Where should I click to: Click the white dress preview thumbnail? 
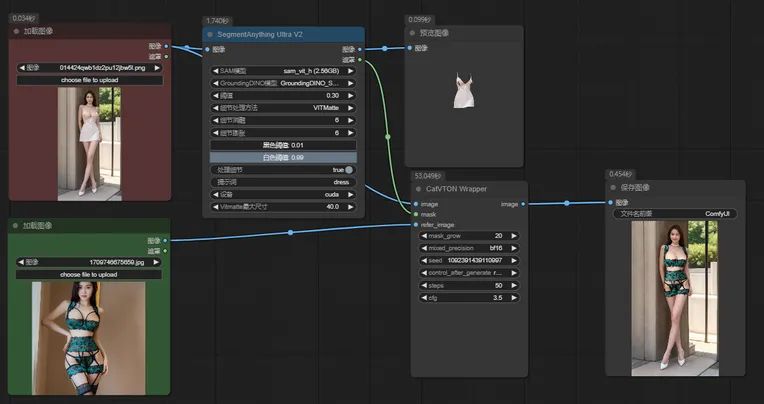click(463, 92)
